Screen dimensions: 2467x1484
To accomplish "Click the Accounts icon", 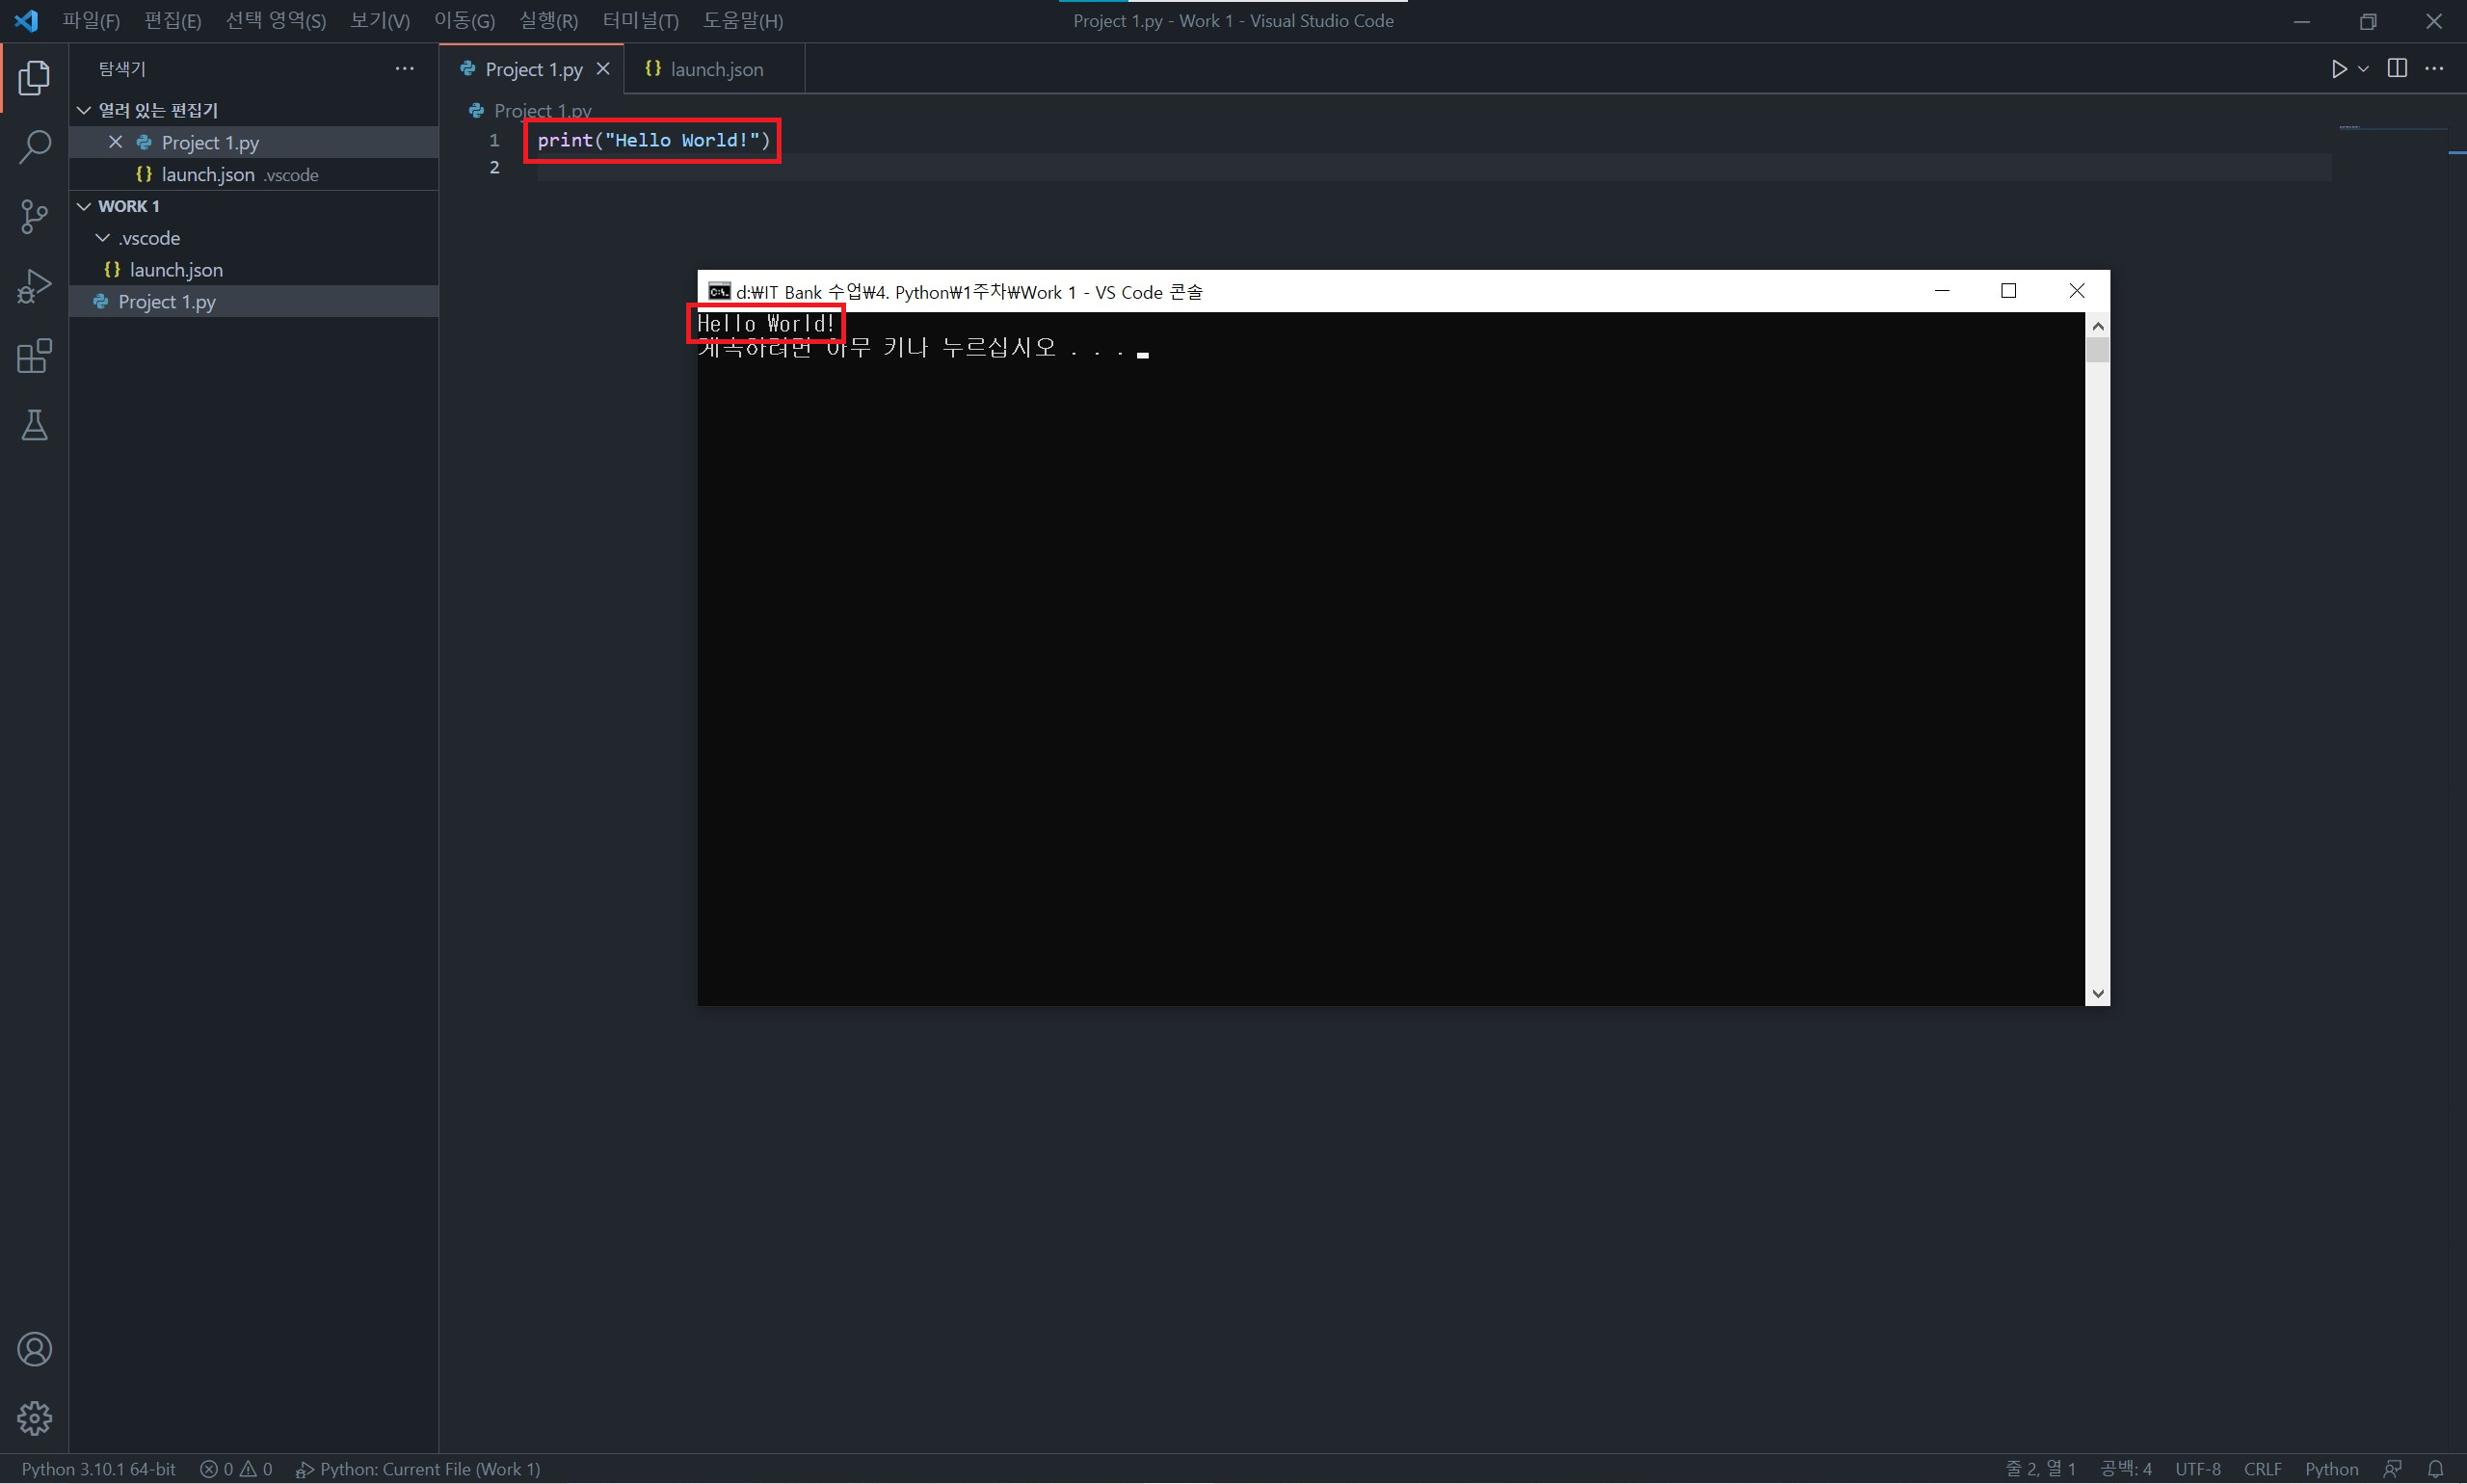I will pos(34,1349).
